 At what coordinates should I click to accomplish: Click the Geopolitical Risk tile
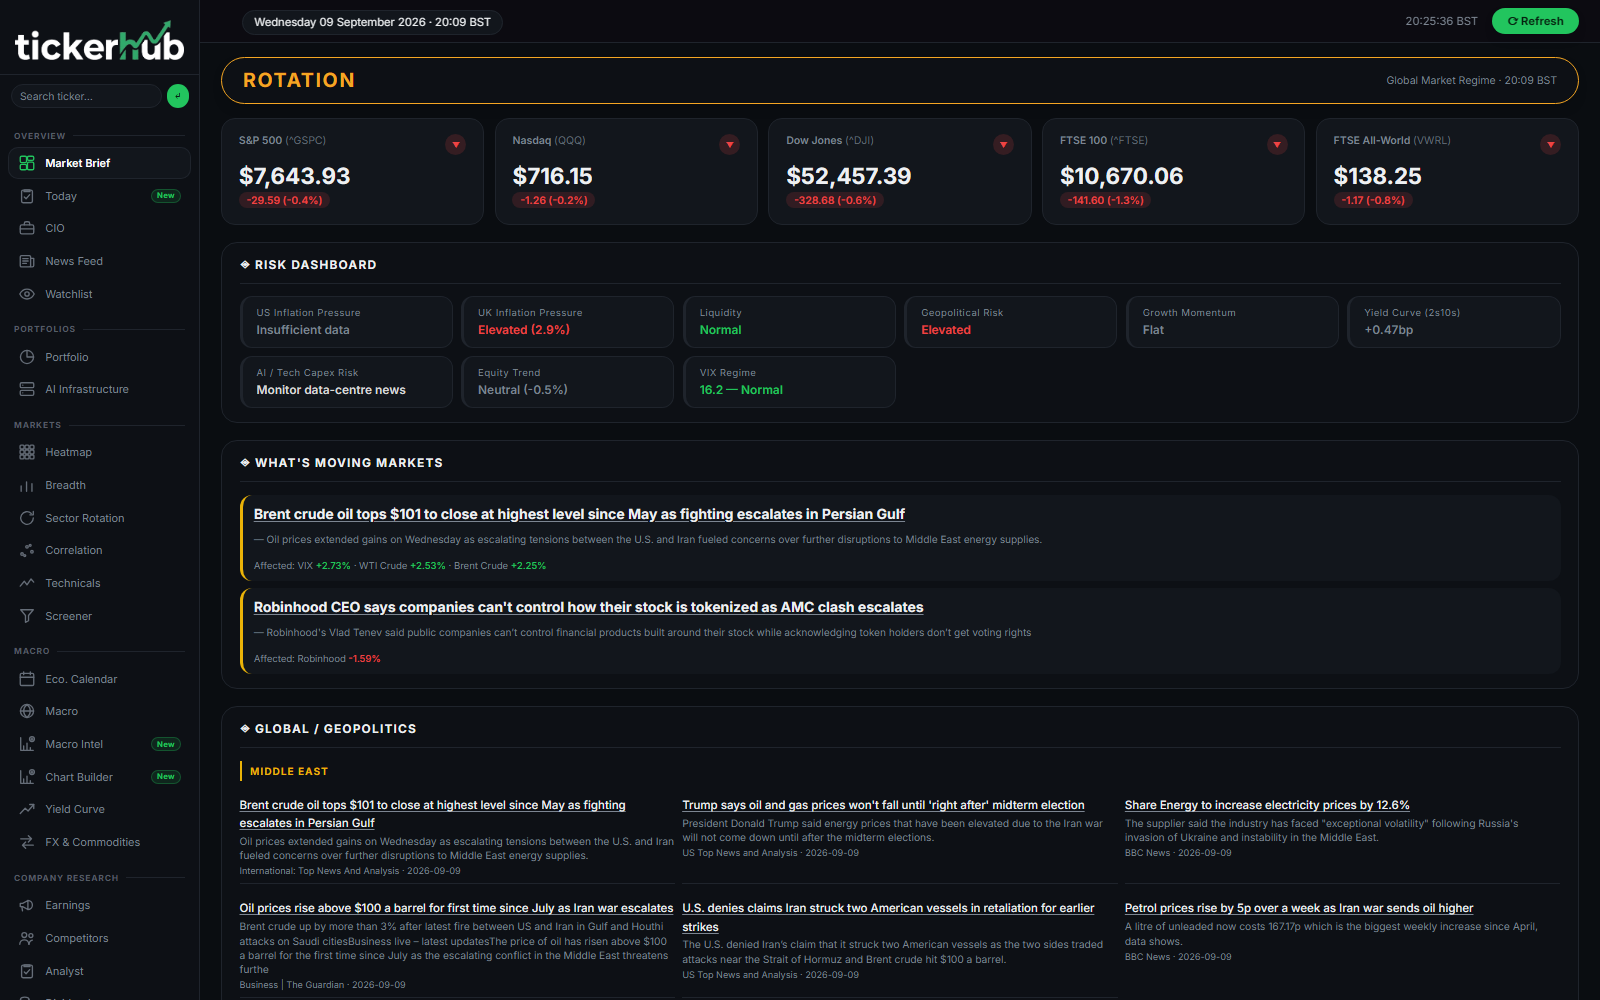1011,322
